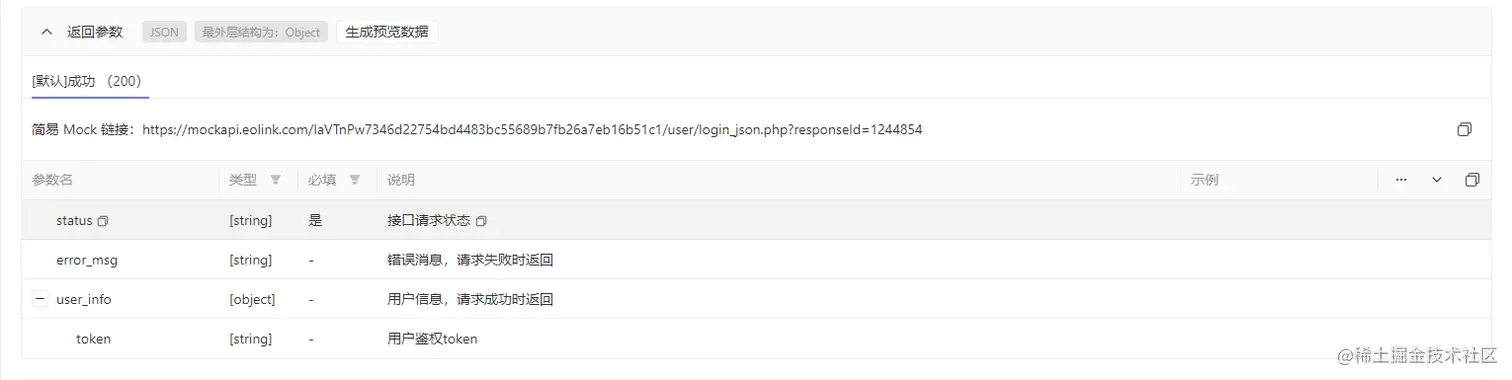Select the [默认]成功 (200) tab
The image size is (1512, 380).
[86, 81]
